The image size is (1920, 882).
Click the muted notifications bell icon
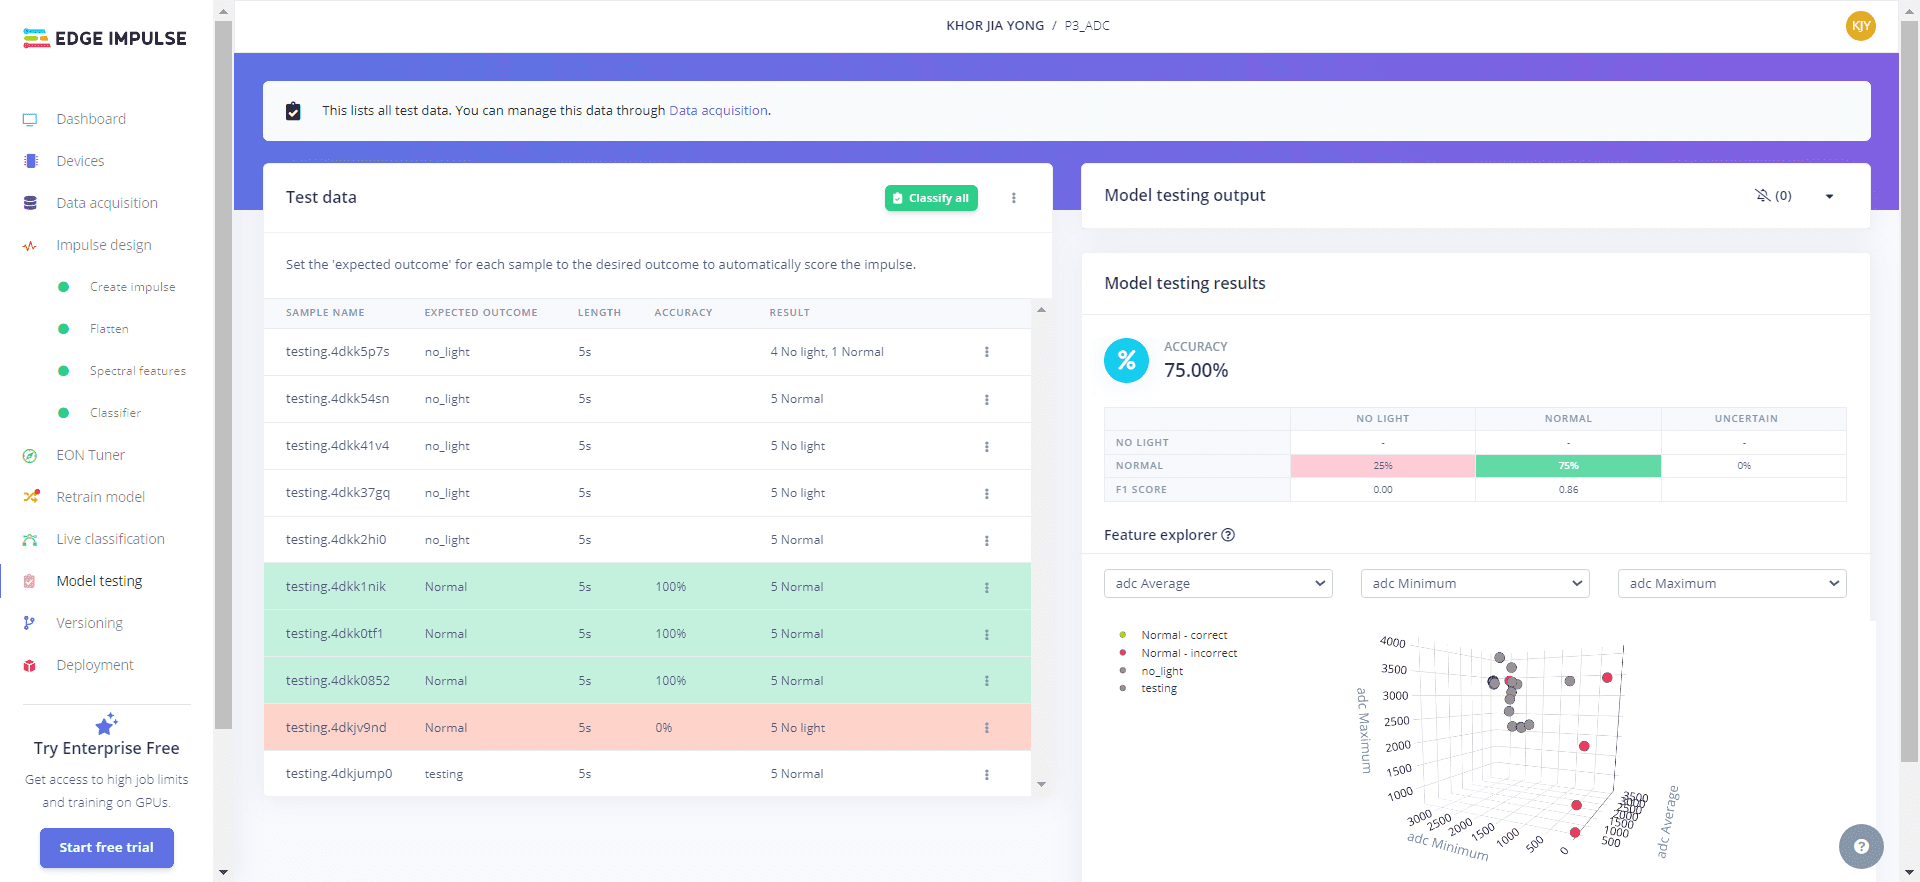[1762, 195]
